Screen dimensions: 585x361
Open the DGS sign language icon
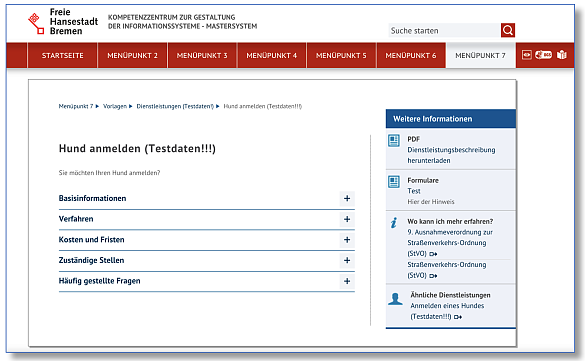543,55
